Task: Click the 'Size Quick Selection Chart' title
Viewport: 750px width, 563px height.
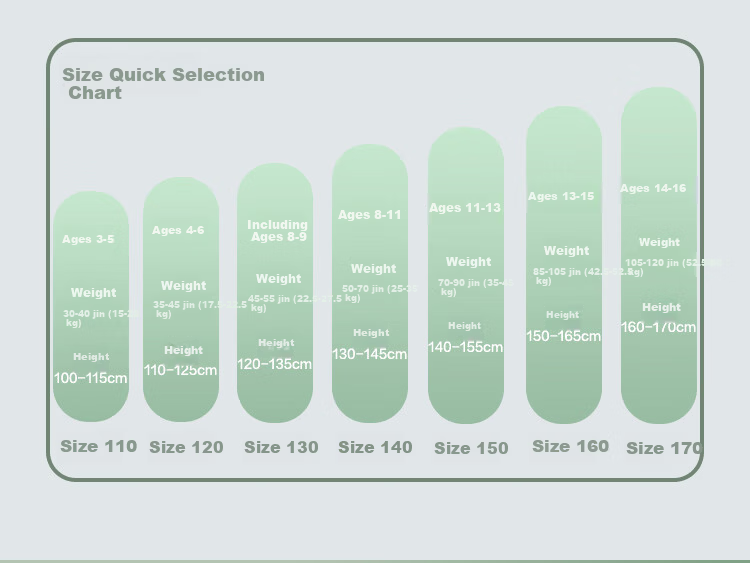Action: pos(163,84)
